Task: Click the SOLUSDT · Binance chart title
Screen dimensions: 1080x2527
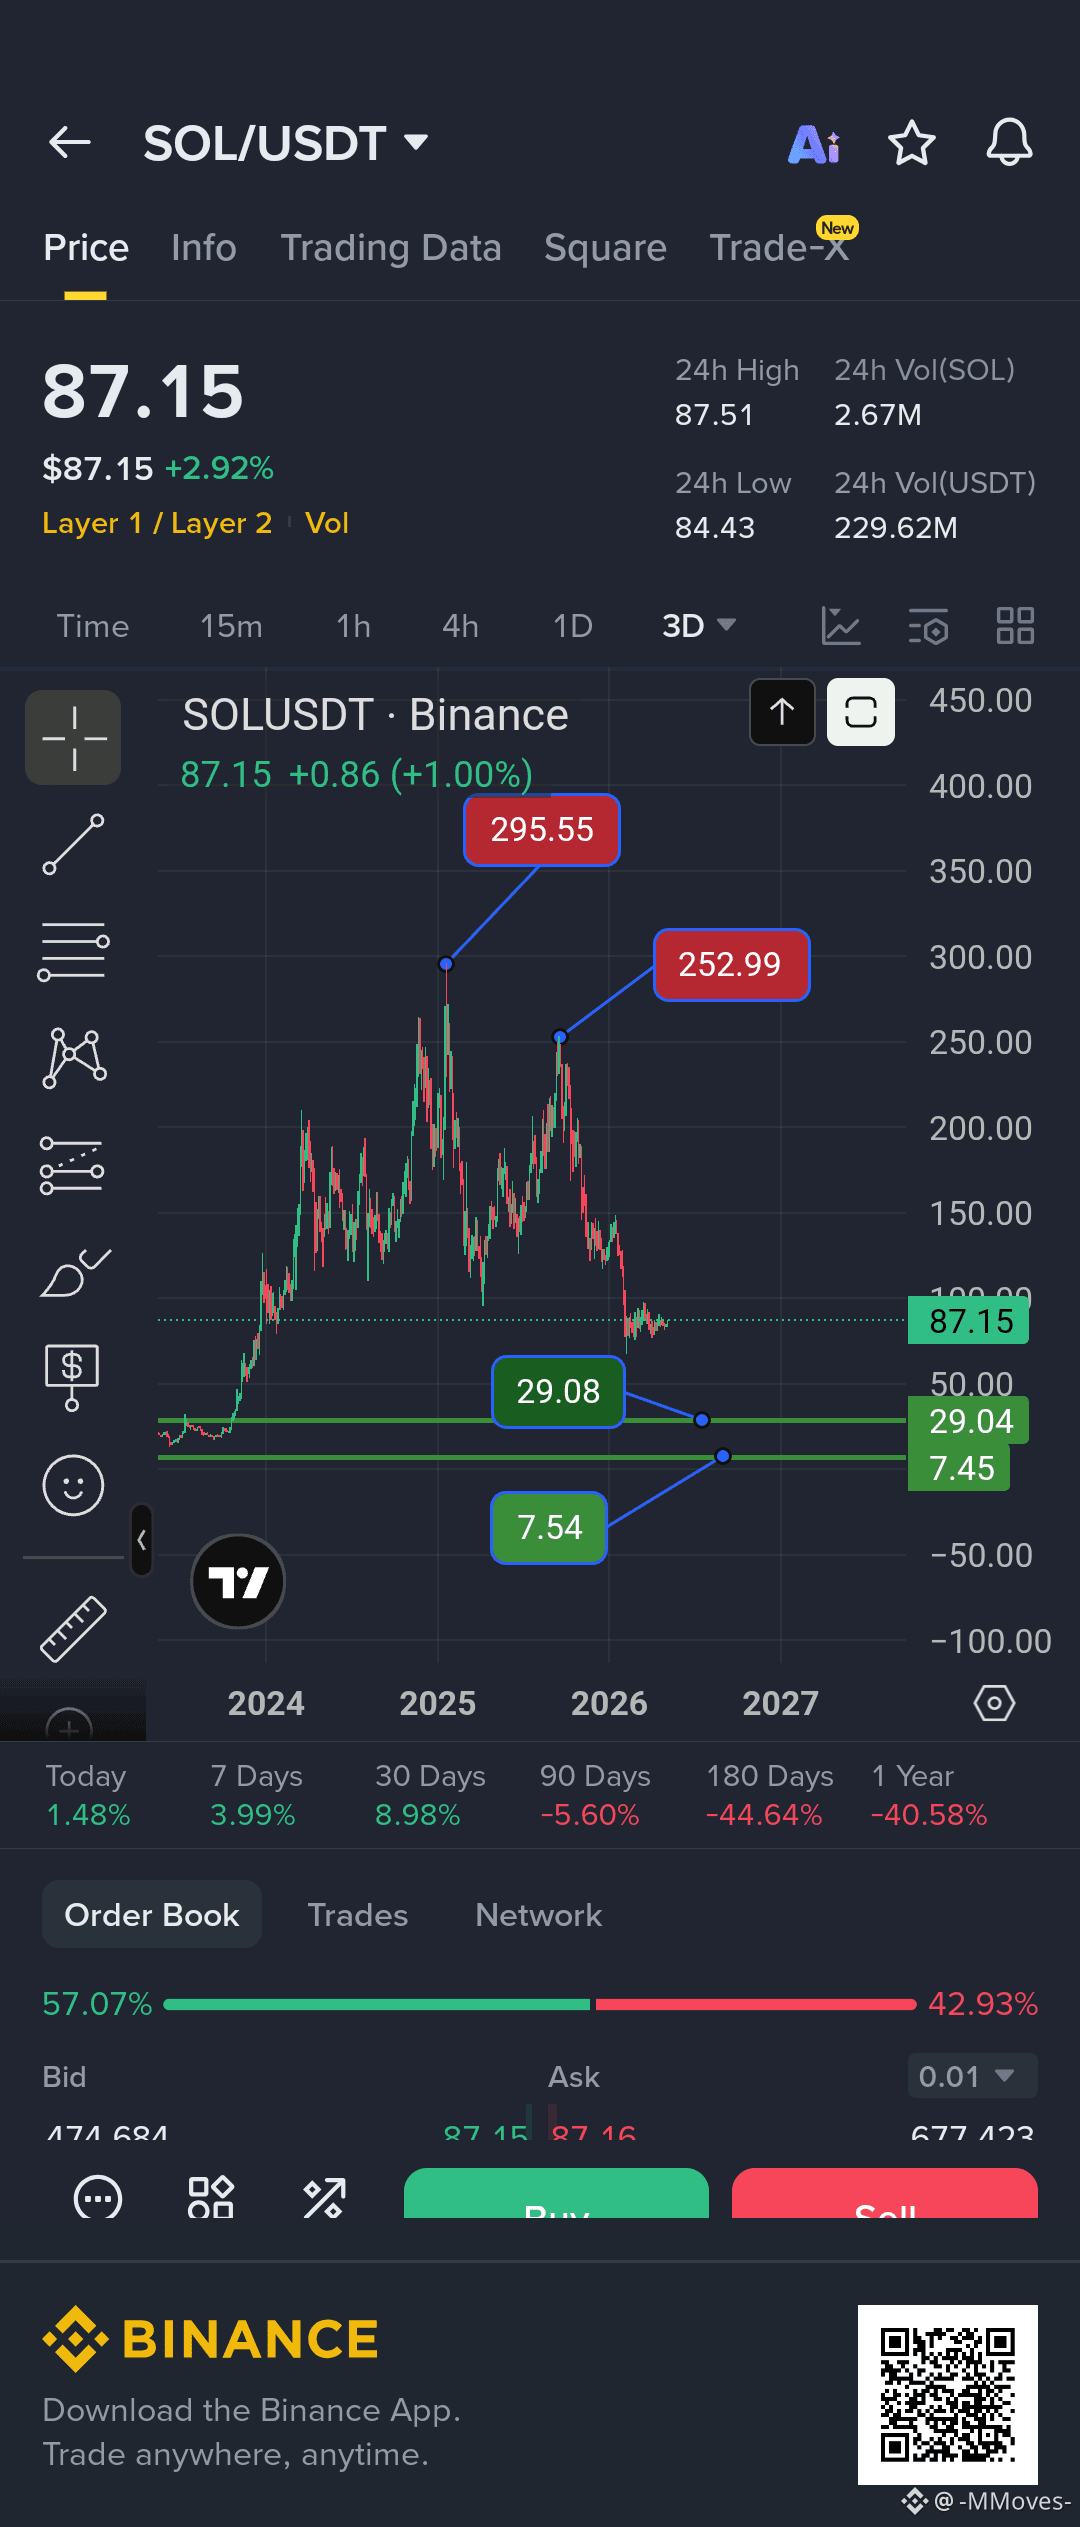Action: coord(375,715)
